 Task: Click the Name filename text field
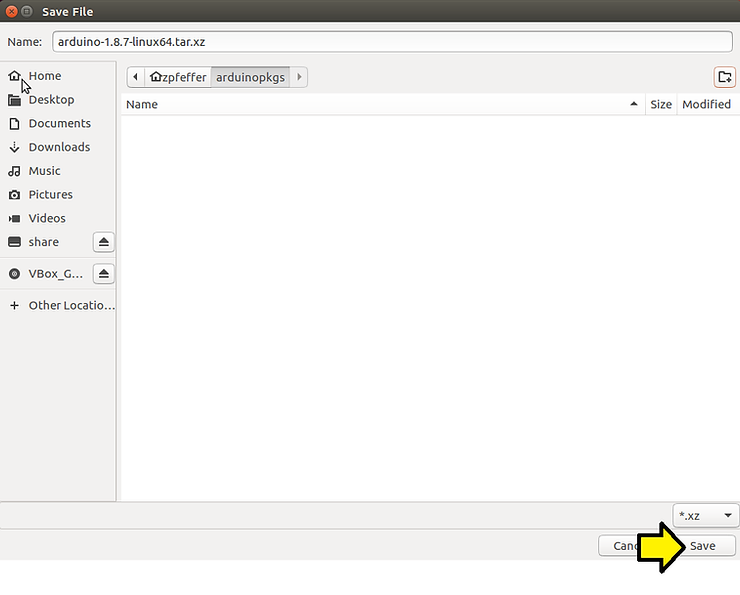click(392, 41)
